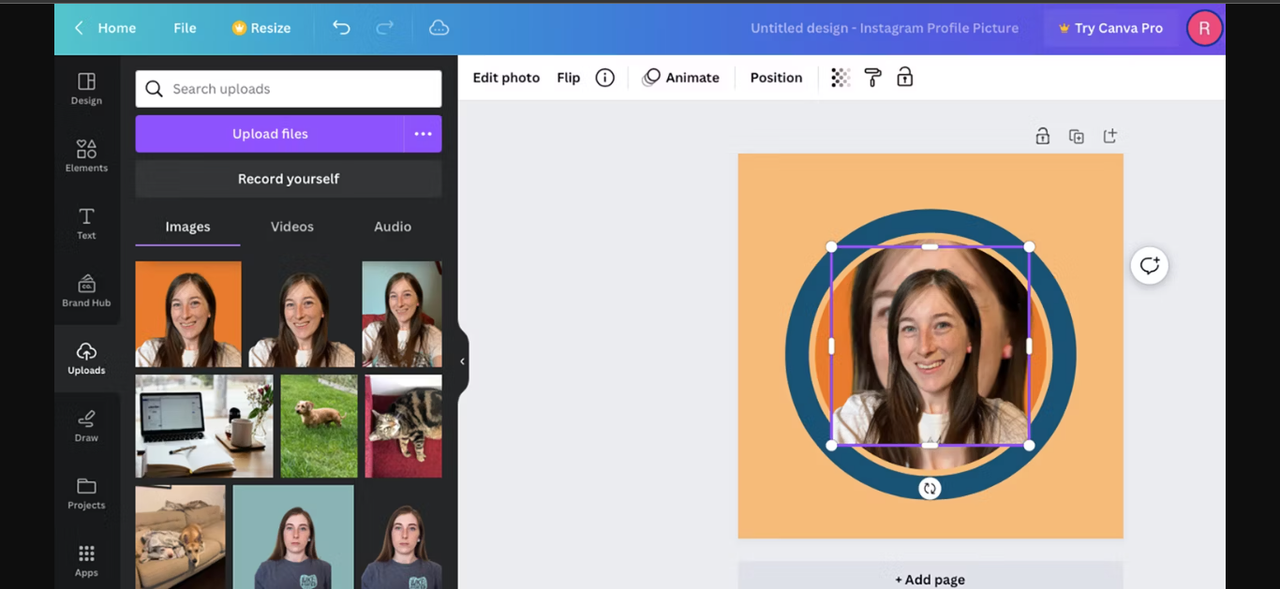Image resolution: width=1280 pixels, height=589 pixels.
Task: Select the dachshund on grass thumbnail
Action: (x=319, y=426)
